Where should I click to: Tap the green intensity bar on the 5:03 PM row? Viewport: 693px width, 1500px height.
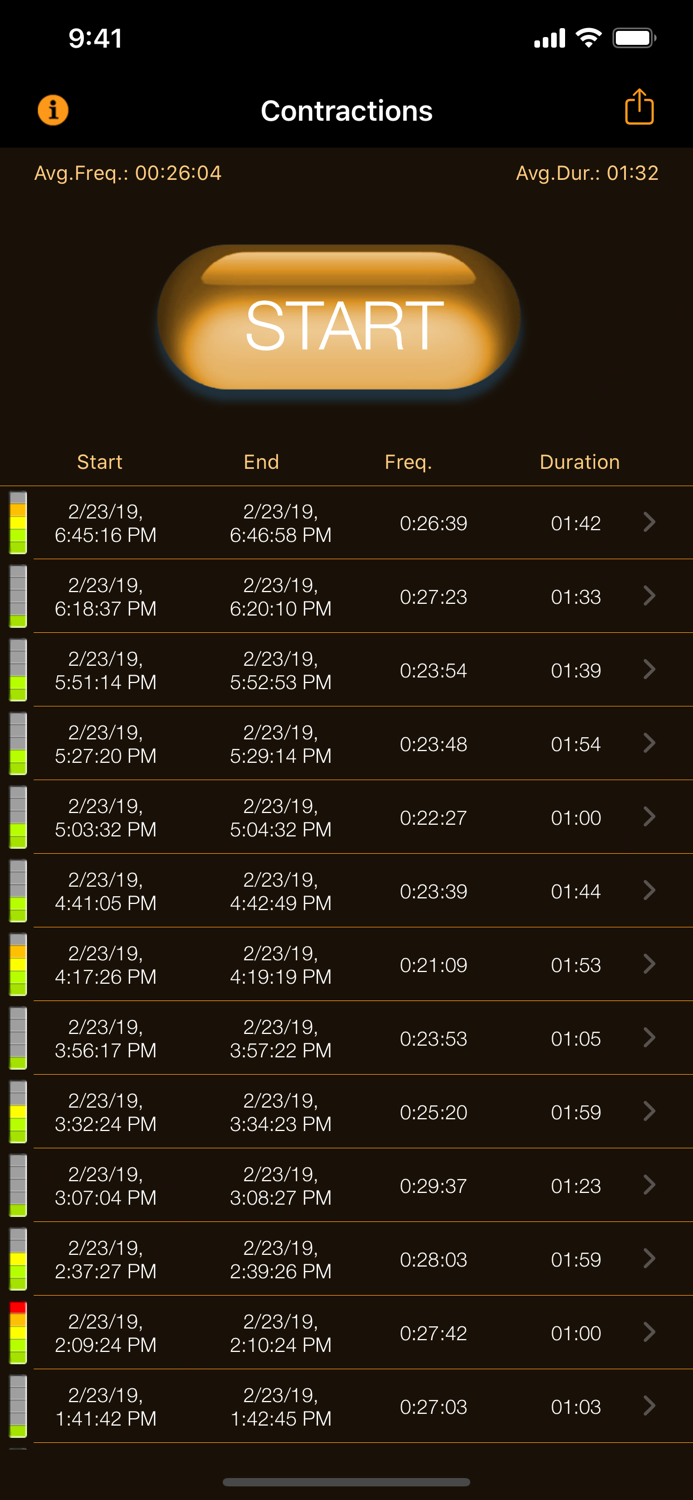(x=17, y=817)
